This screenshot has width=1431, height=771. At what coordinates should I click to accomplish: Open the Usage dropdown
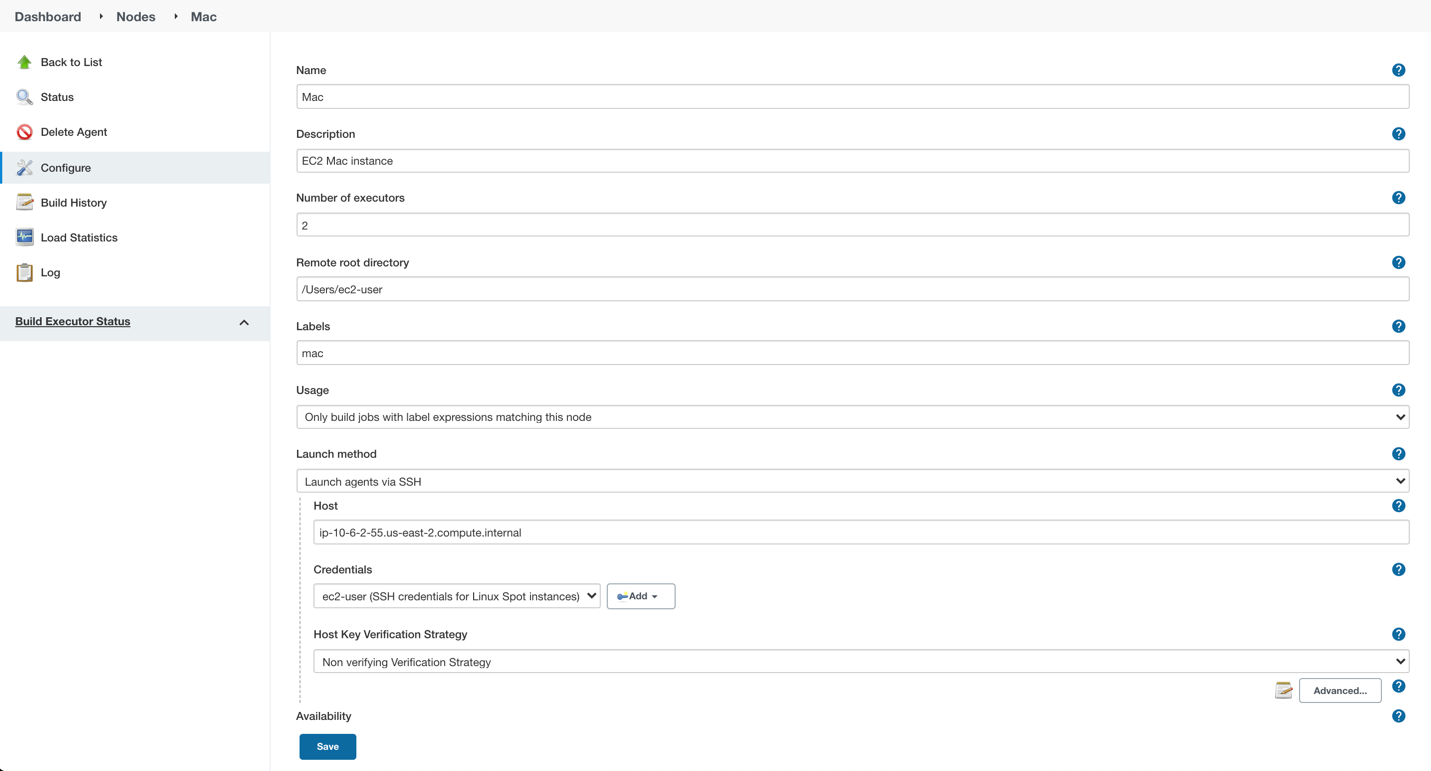[852, 417]
